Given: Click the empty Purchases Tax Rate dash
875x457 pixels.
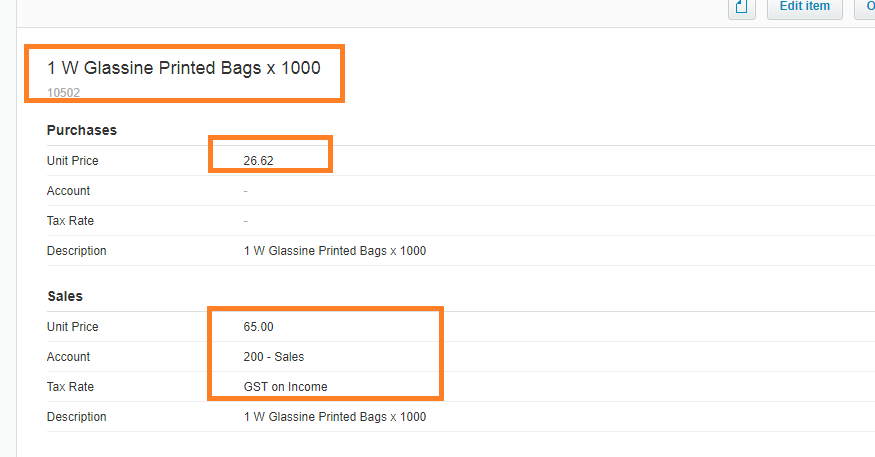Looking at the screenshot, I should point(246,221).
